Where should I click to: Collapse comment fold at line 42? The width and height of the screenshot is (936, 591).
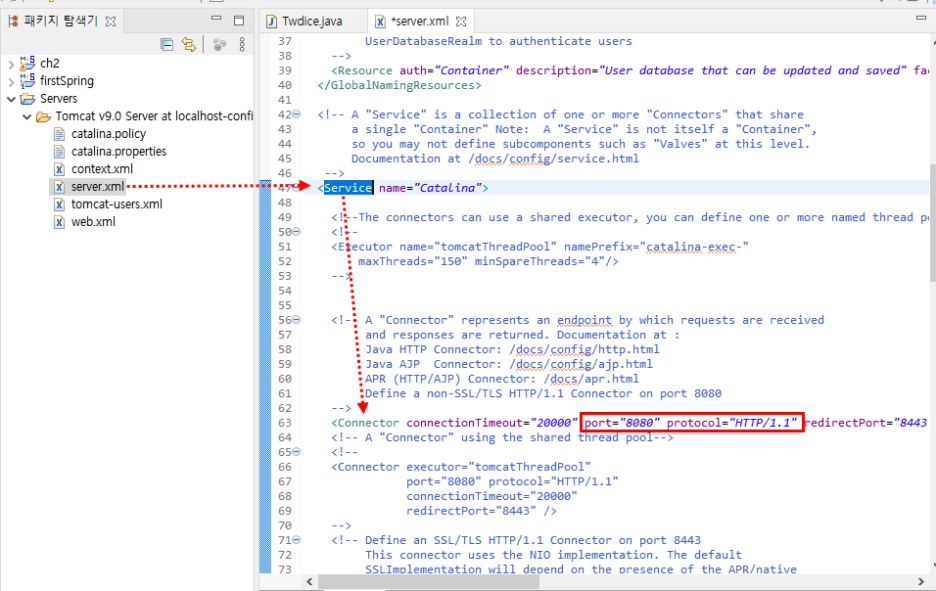[x=297, y=114]
